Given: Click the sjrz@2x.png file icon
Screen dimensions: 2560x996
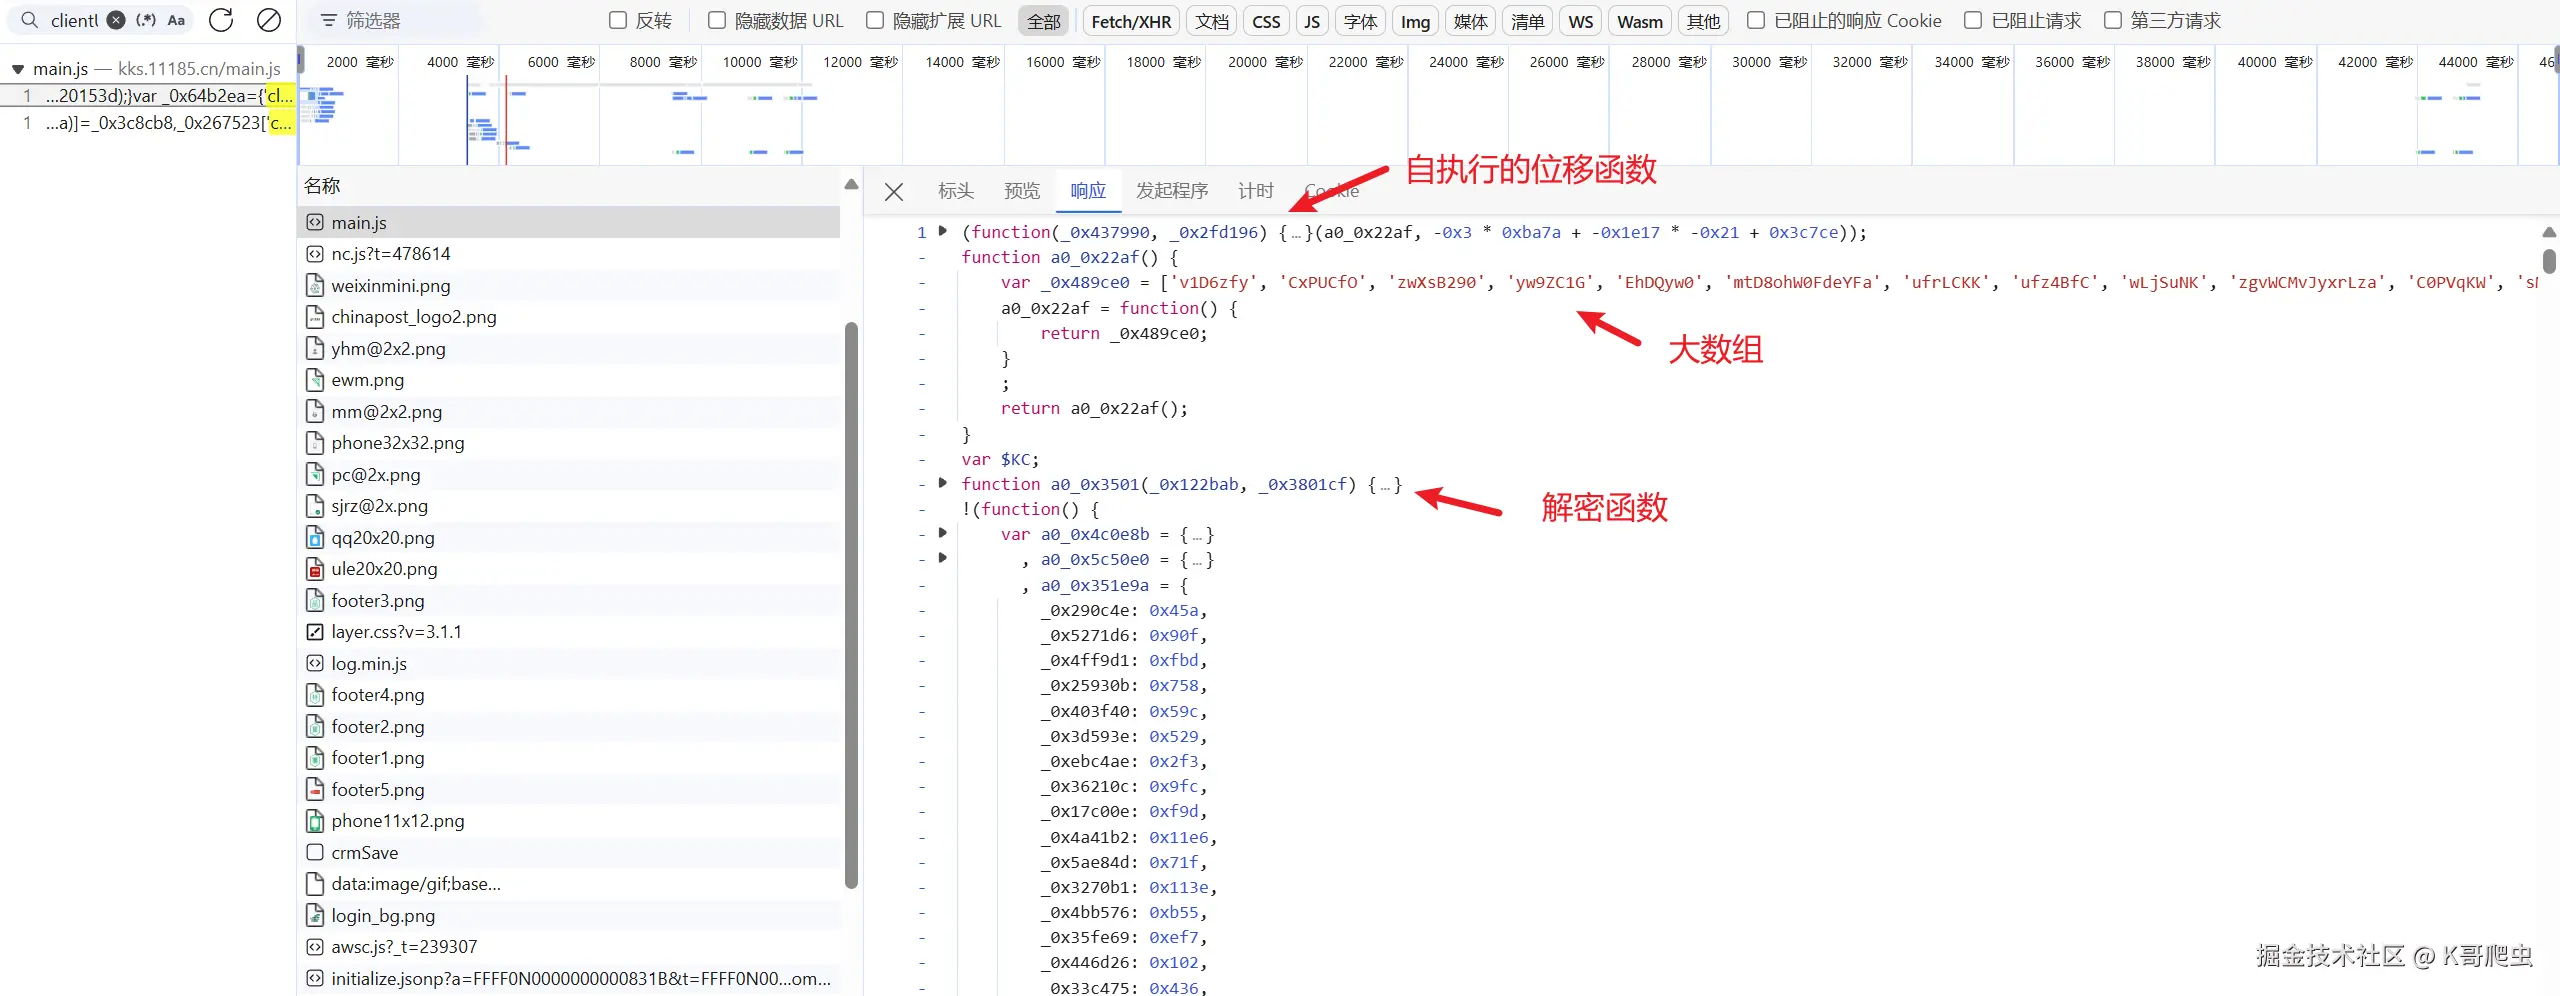Looking at the screenshot, I should (314, 506).
